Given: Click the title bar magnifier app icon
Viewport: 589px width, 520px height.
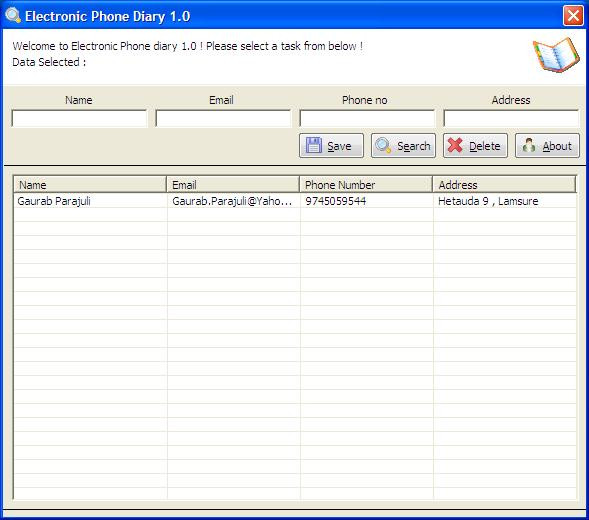Looking at the screenshot, I should click(13, 15).
